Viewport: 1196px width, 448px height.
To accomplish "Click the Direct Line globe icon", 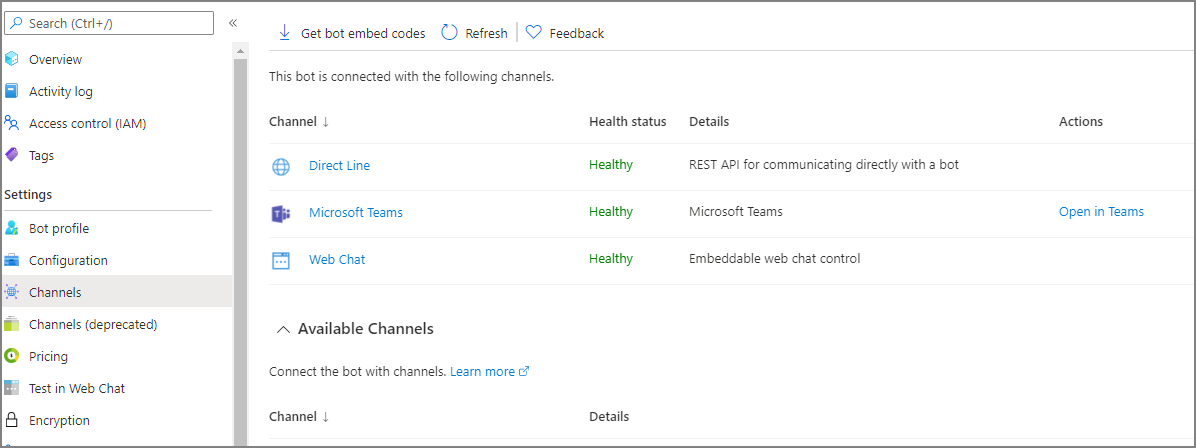I will 281,166.
